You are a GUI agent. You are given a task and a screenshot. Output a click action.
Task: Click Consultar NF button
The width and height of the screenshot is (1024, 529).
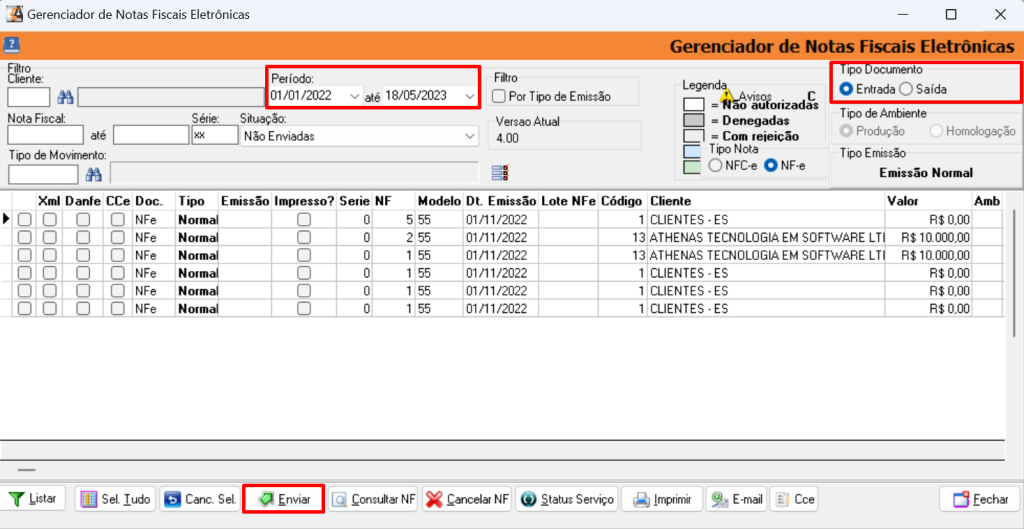point(374,500)
